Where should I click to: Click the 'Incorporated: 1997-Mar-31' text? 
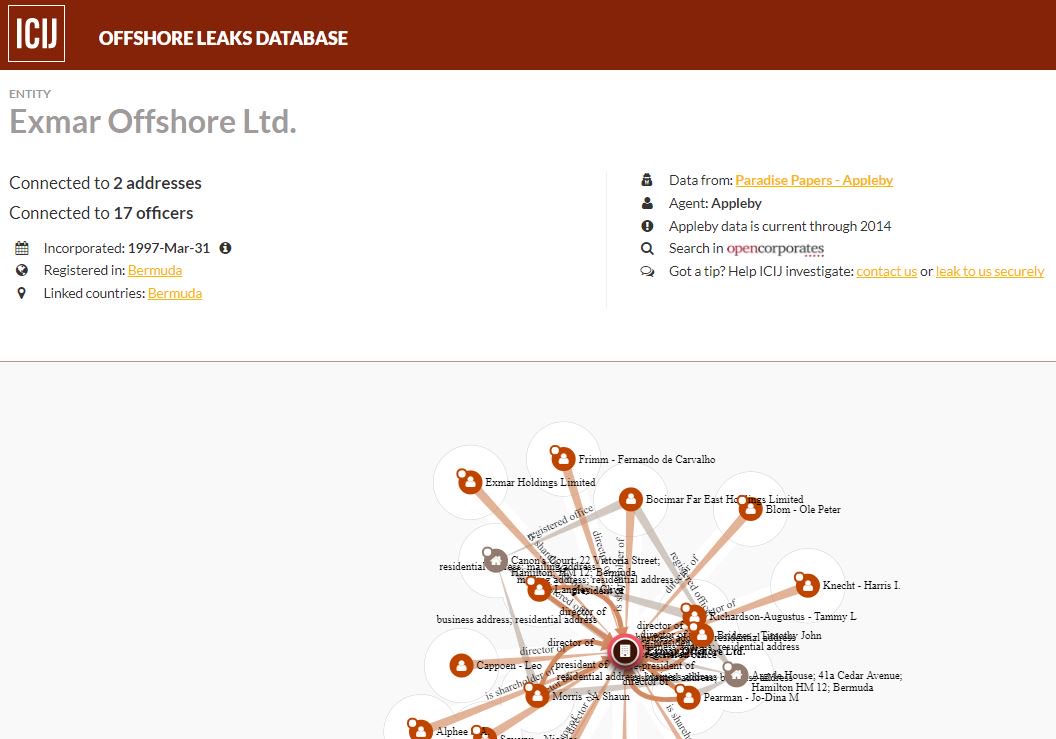click(127, 248)
